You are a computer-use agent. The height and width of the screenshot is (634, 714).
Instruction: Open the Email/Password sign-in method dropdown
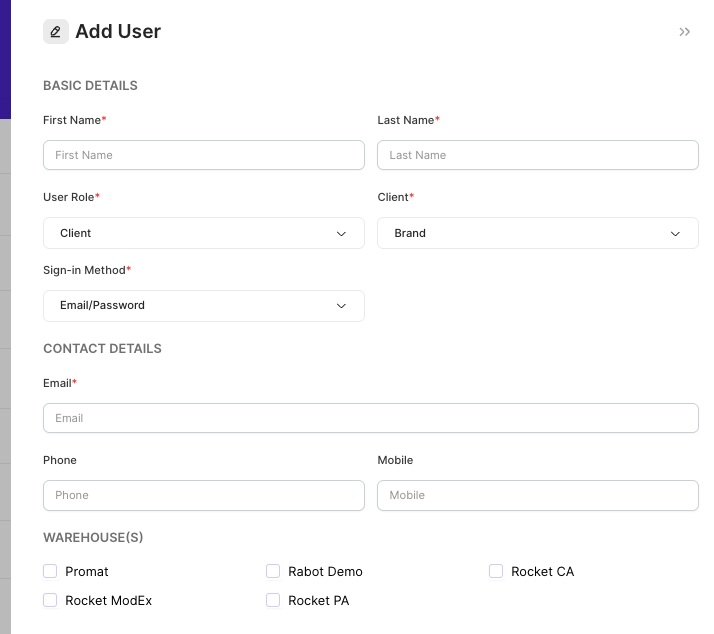coord(204,306)
